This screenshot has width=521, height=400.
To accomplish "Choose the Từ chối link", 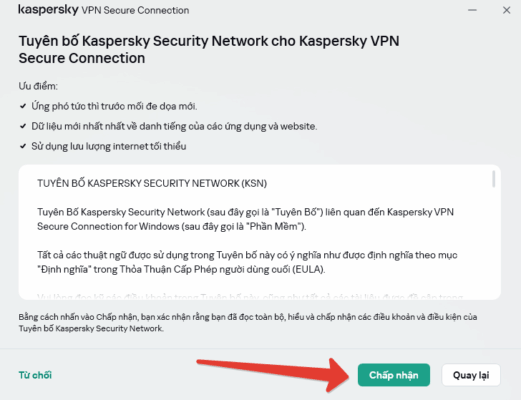I will pyautogui.click(x=35, y=375).
